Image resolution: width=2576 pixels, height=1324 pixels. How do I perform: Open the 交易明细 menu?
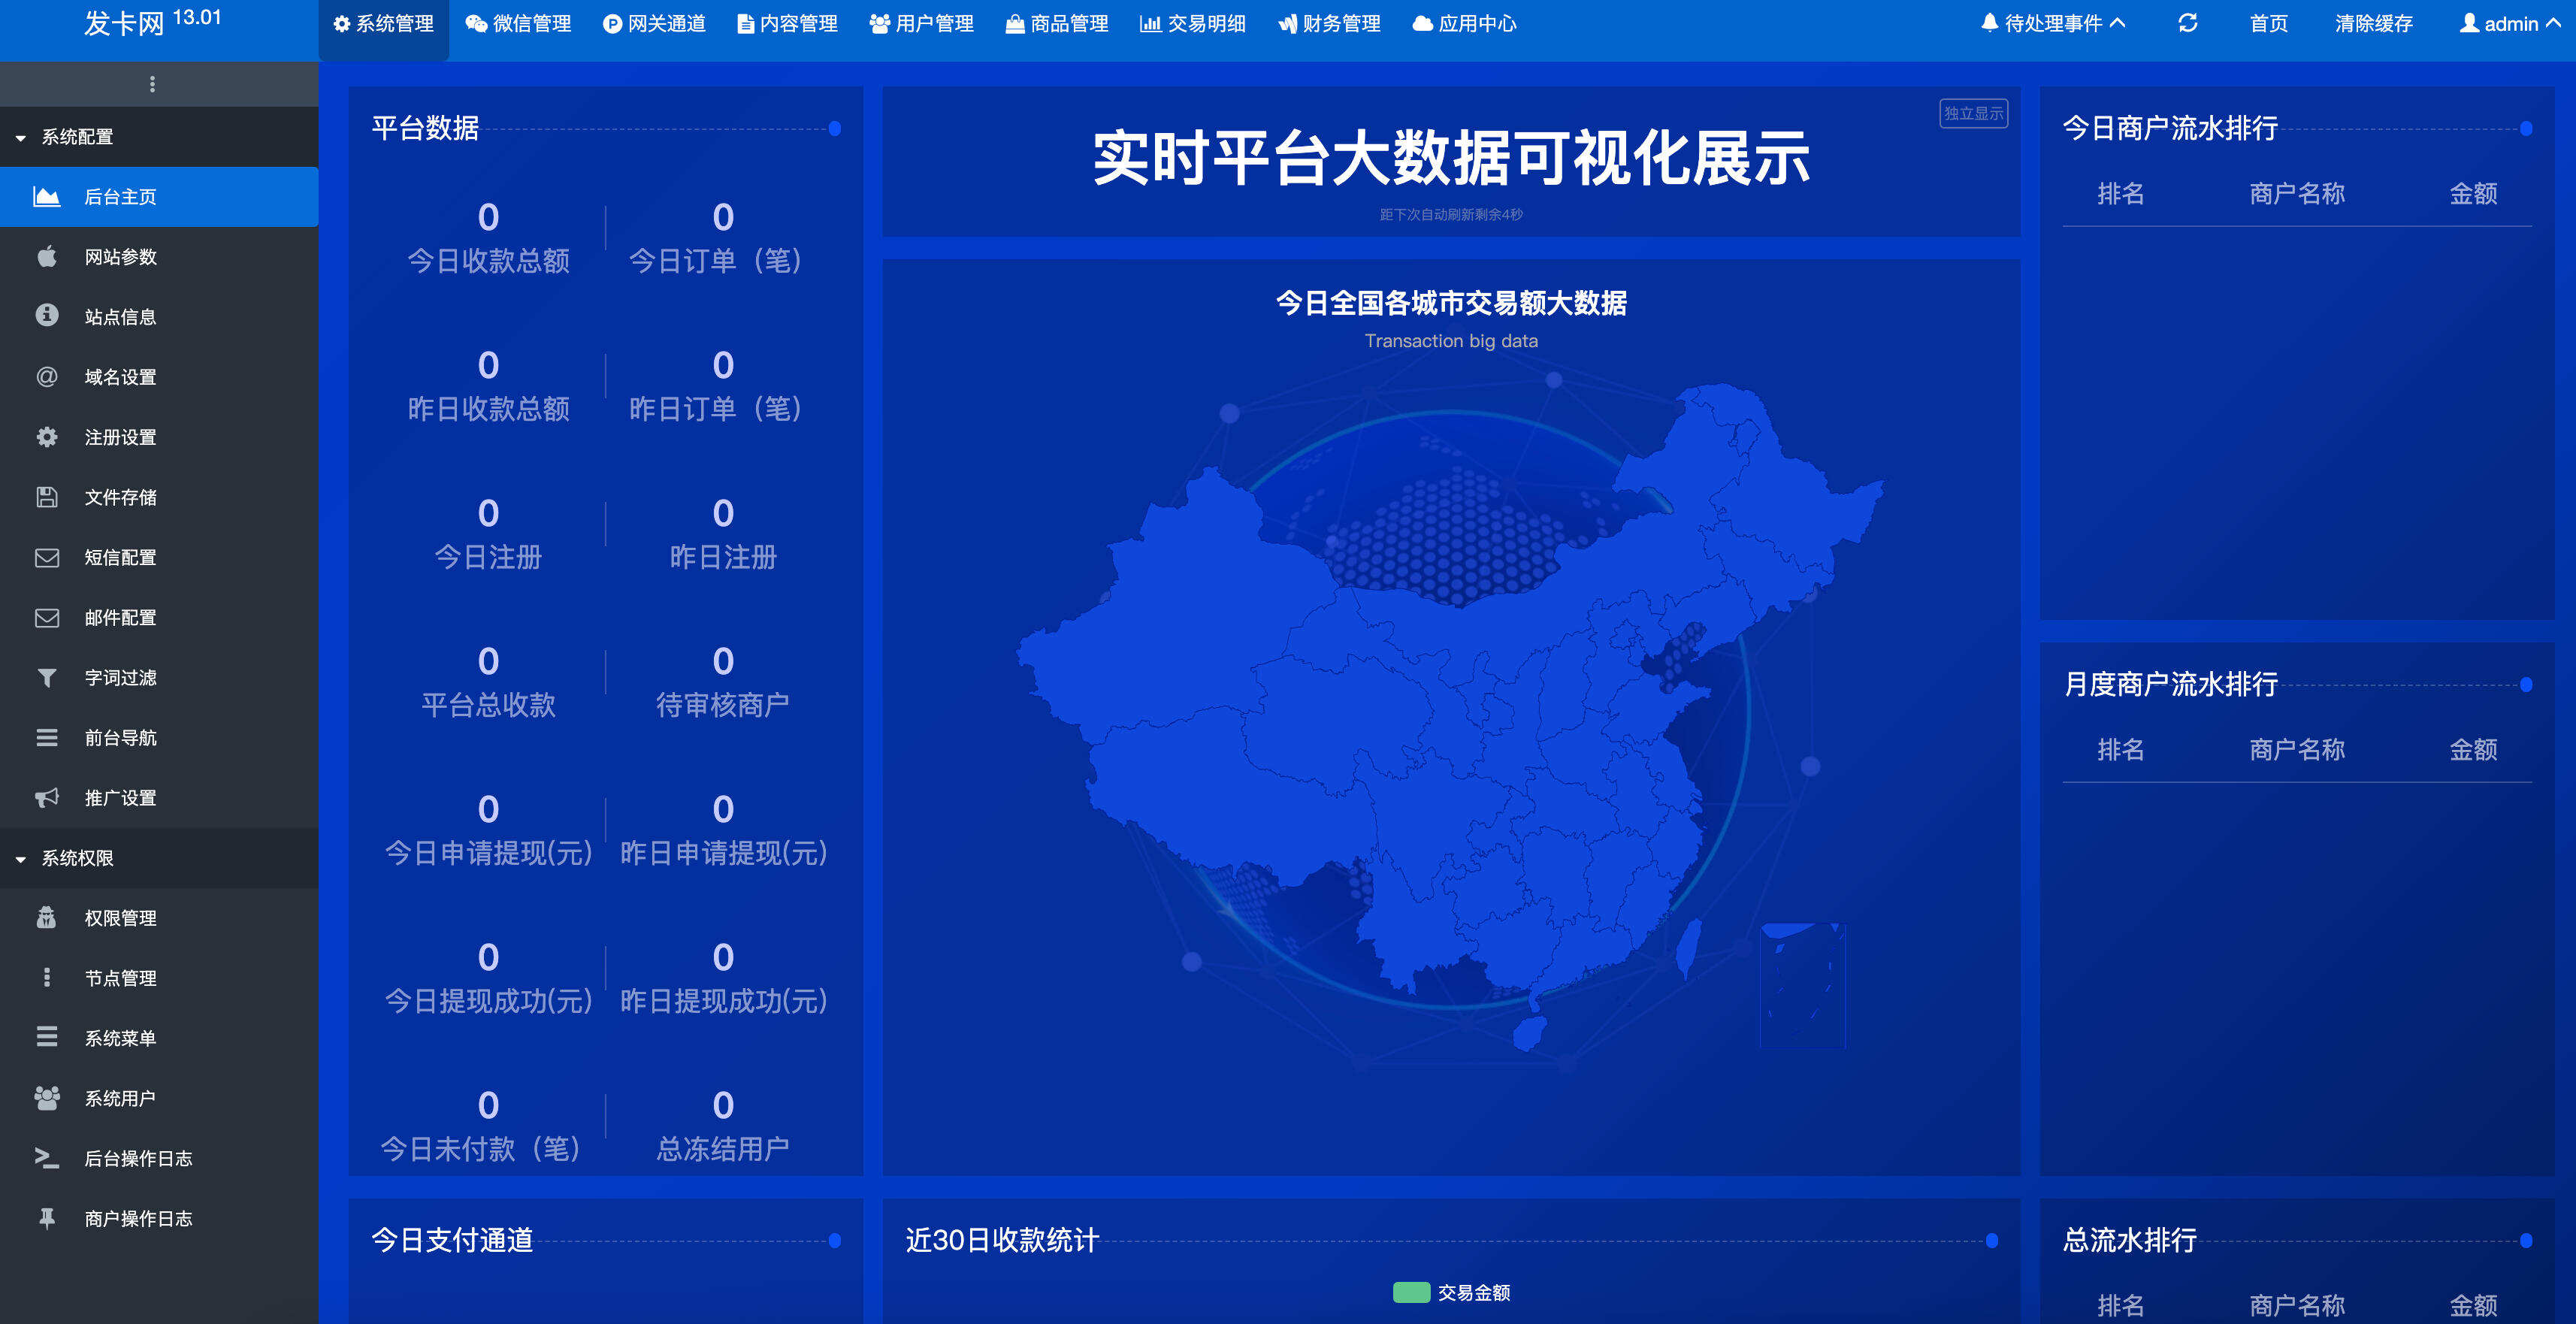[1193, 23]
